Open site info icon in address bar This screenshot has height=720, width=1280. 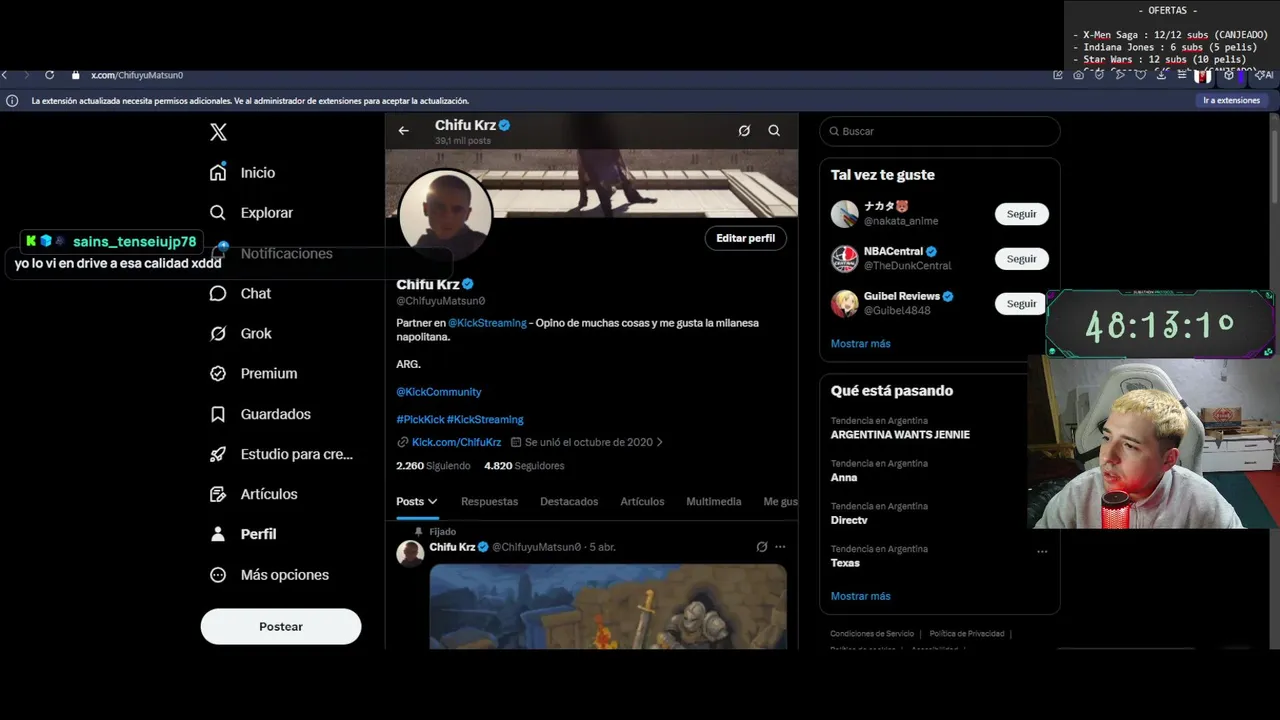pos(74,75)
